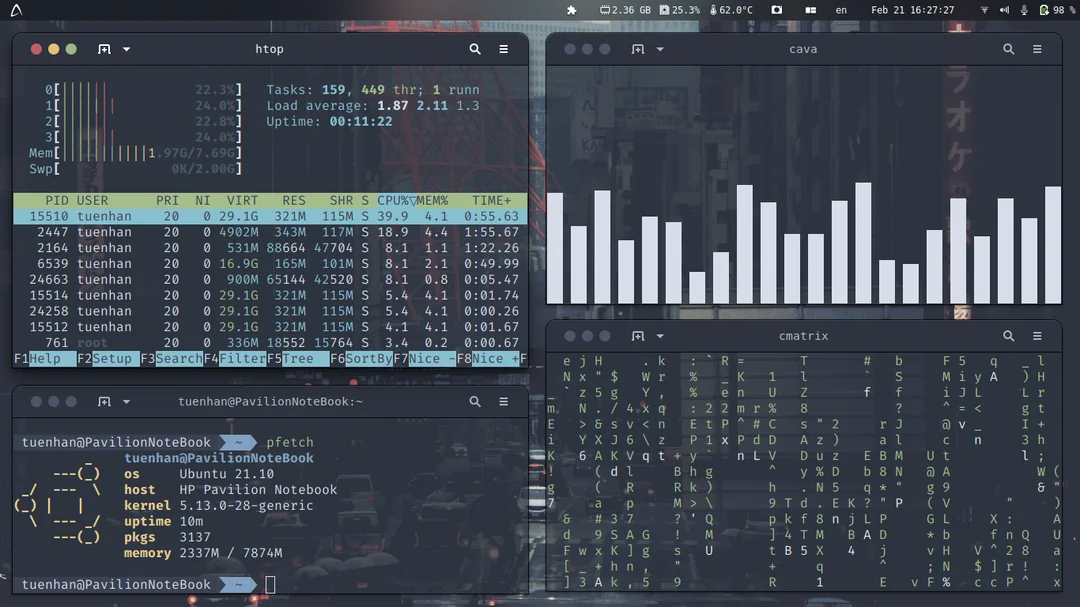Open search in cmatrix terminal window
The height and width of the screenshot is (607, 1080).
(x=1008, y=336)
